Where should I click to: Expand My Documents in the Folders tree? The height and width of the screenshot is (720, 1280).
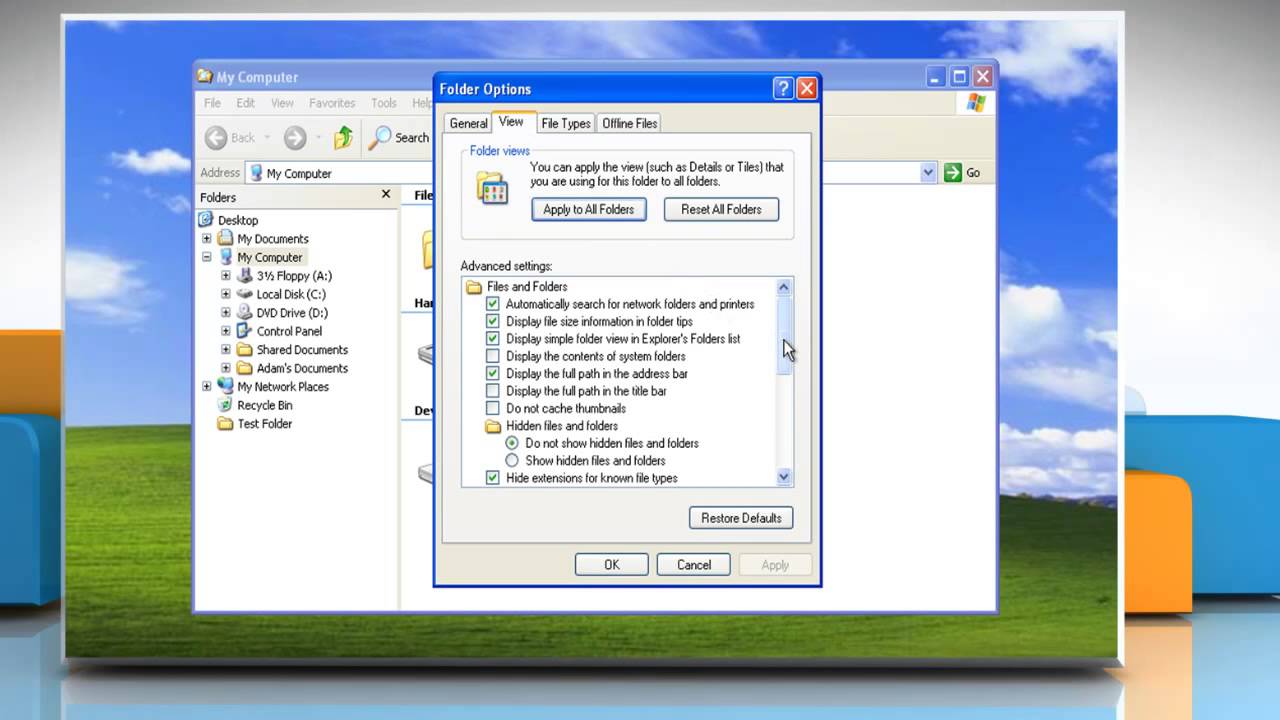coord(207,239)
